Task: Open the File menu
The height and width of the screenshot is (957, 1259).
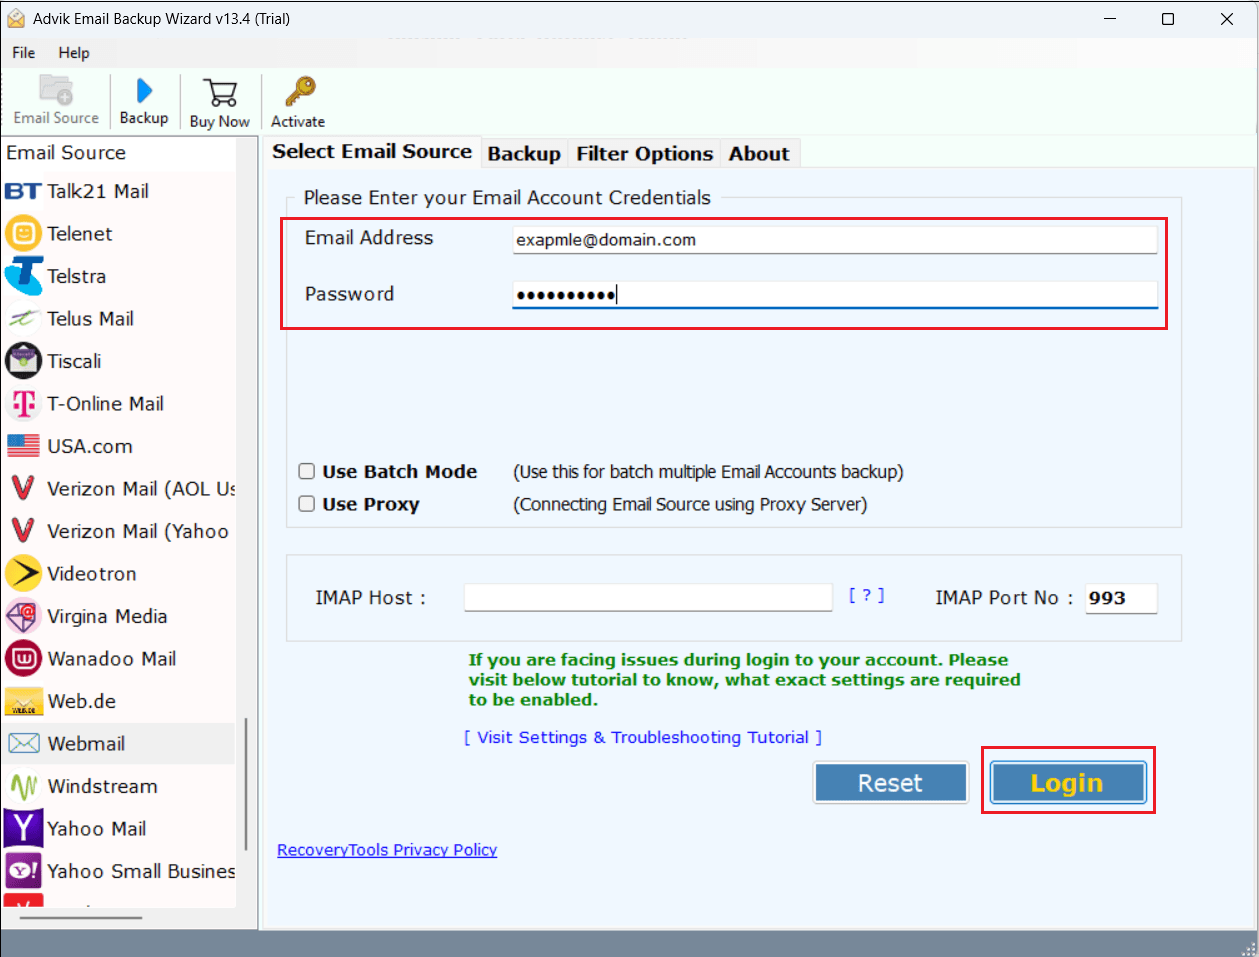Action: (x=24, y=53)
